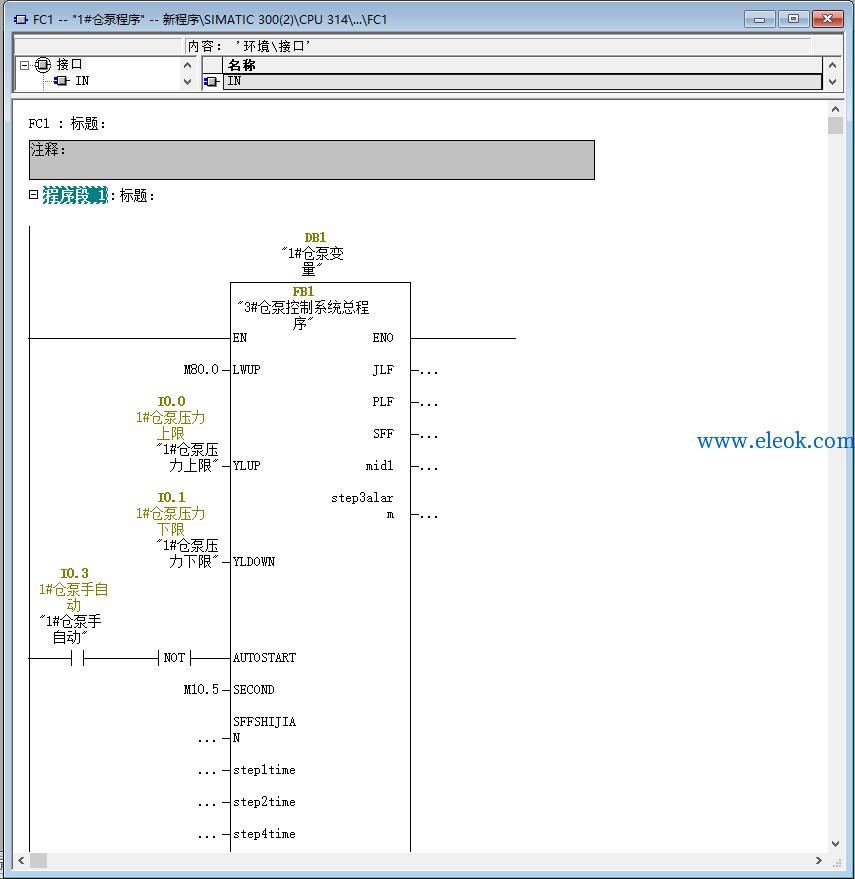Viewport: 855px width, 879px height.
Task: Click the 名称 column header
Action: coord(523,65)
